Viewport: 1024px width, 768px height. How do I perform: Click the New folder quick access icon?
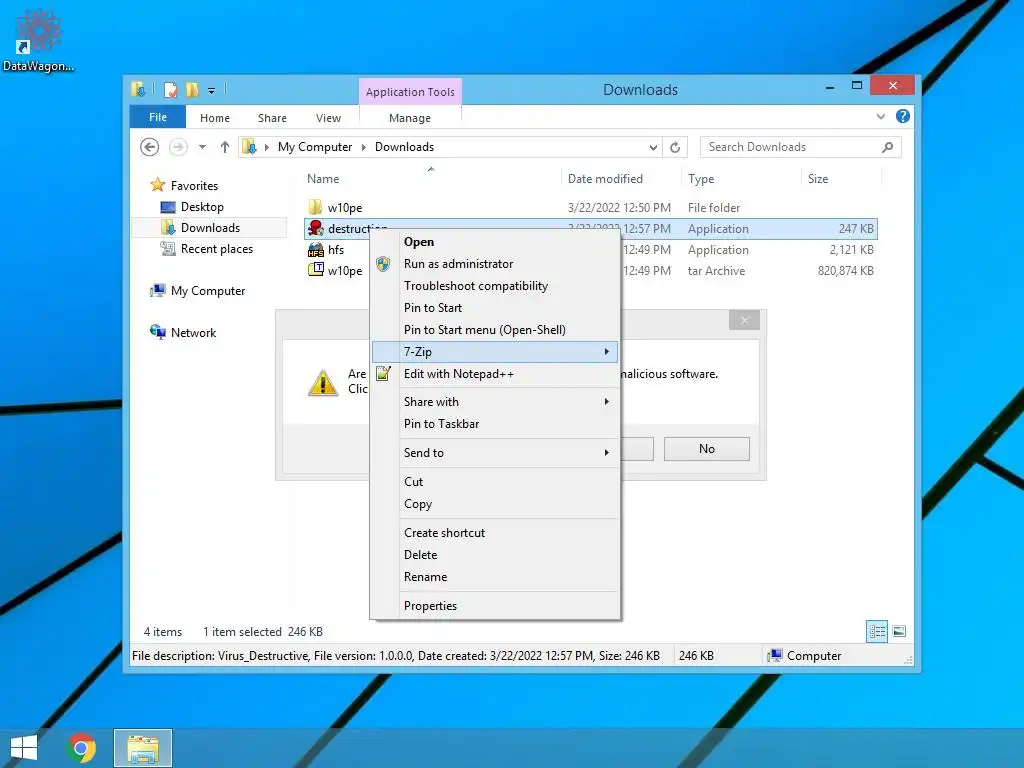(x=192, y=90)
